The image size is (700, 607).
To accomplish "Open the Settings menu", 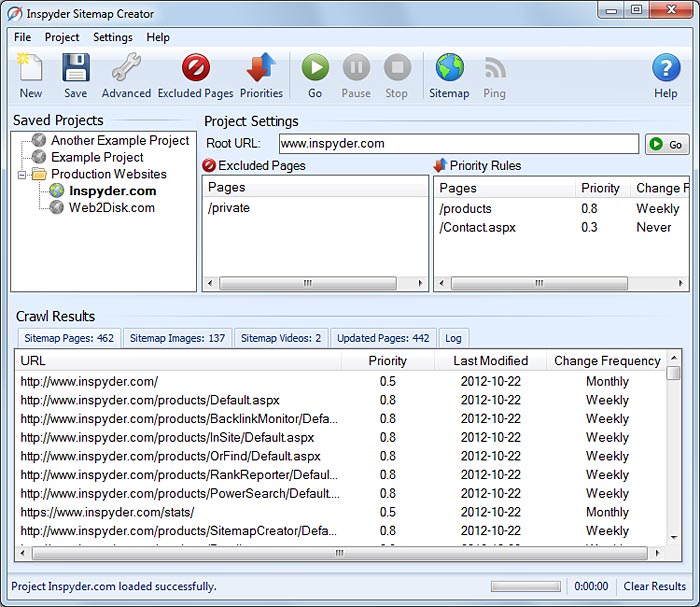I will point(112,37).
